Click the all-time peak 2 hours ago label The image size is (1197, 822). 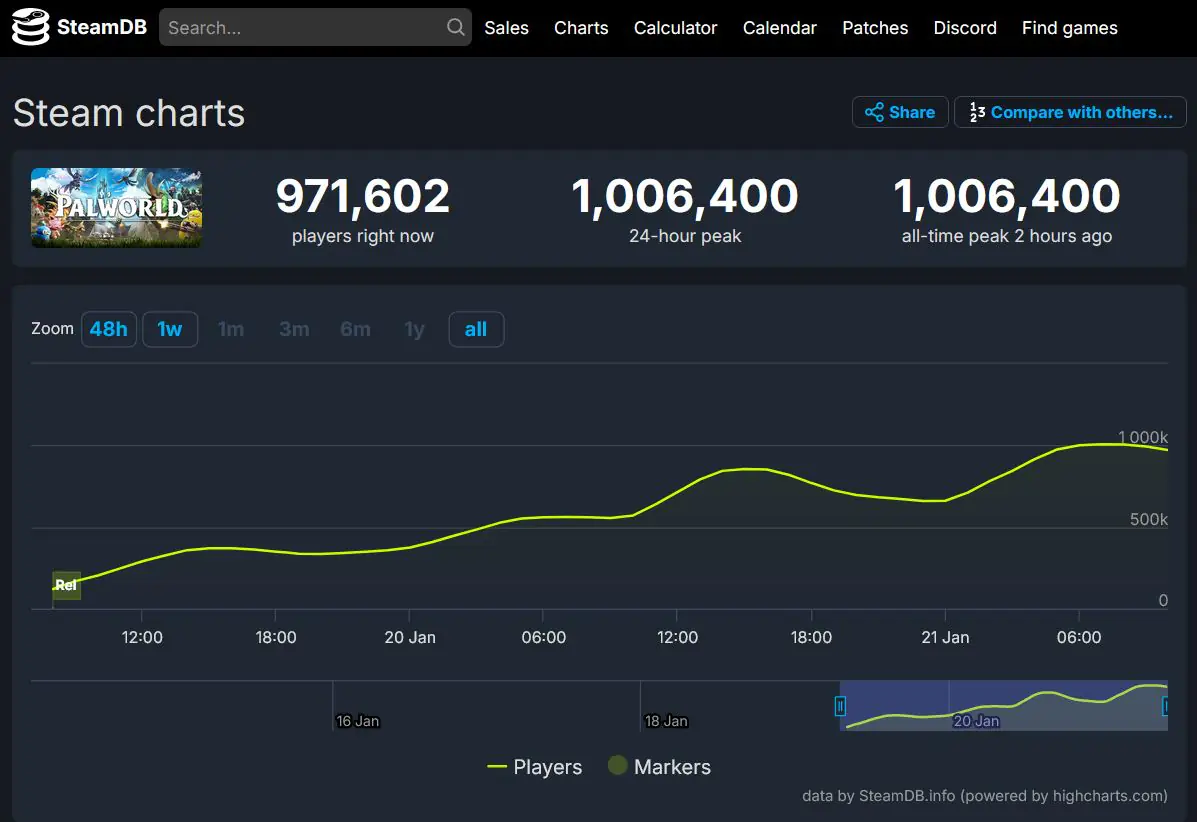[1006, 236]
